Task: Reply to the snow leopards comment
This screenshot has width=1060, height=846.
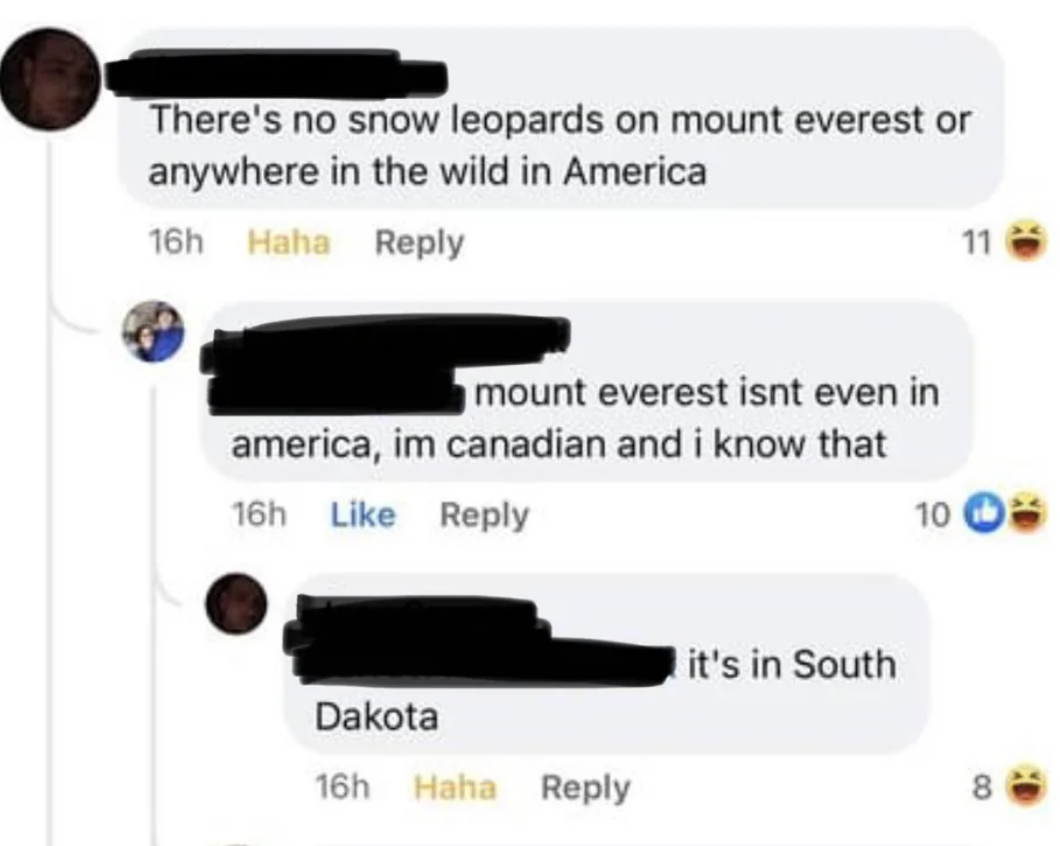Action: tap(419, 240)
